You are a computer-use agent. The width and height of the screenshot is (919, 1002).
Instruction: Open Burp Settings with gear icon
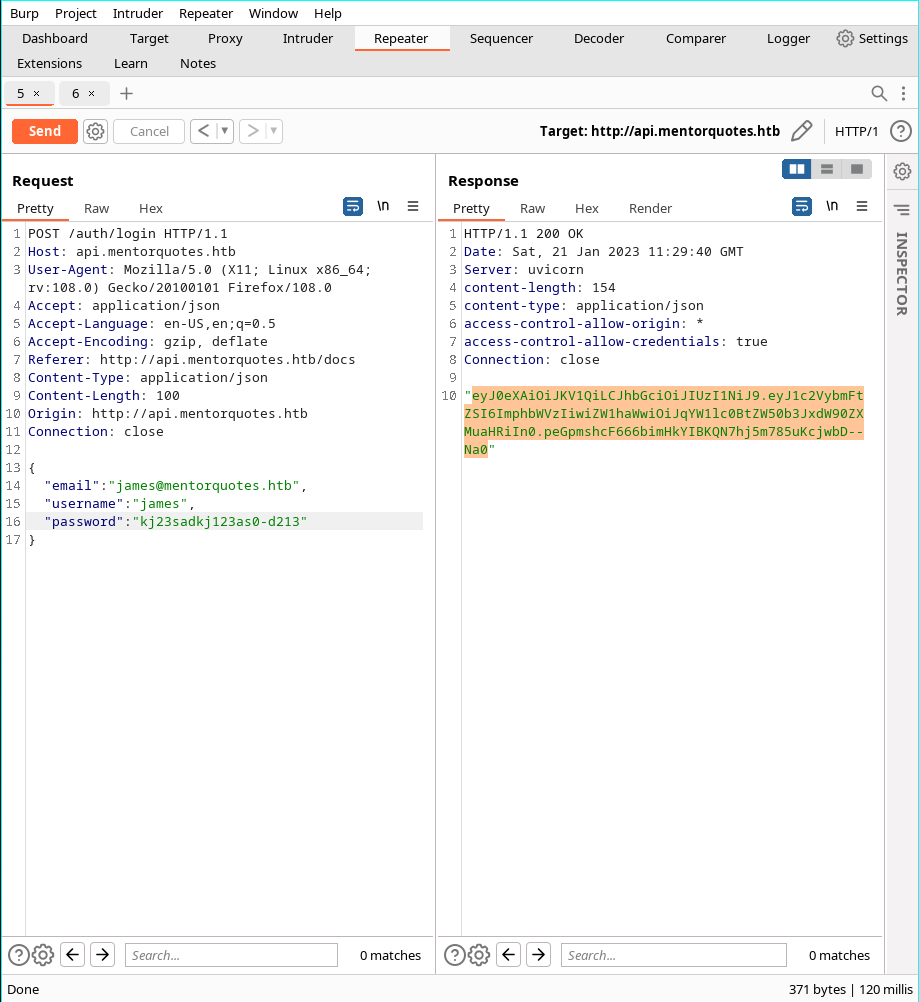coord(872,38)
